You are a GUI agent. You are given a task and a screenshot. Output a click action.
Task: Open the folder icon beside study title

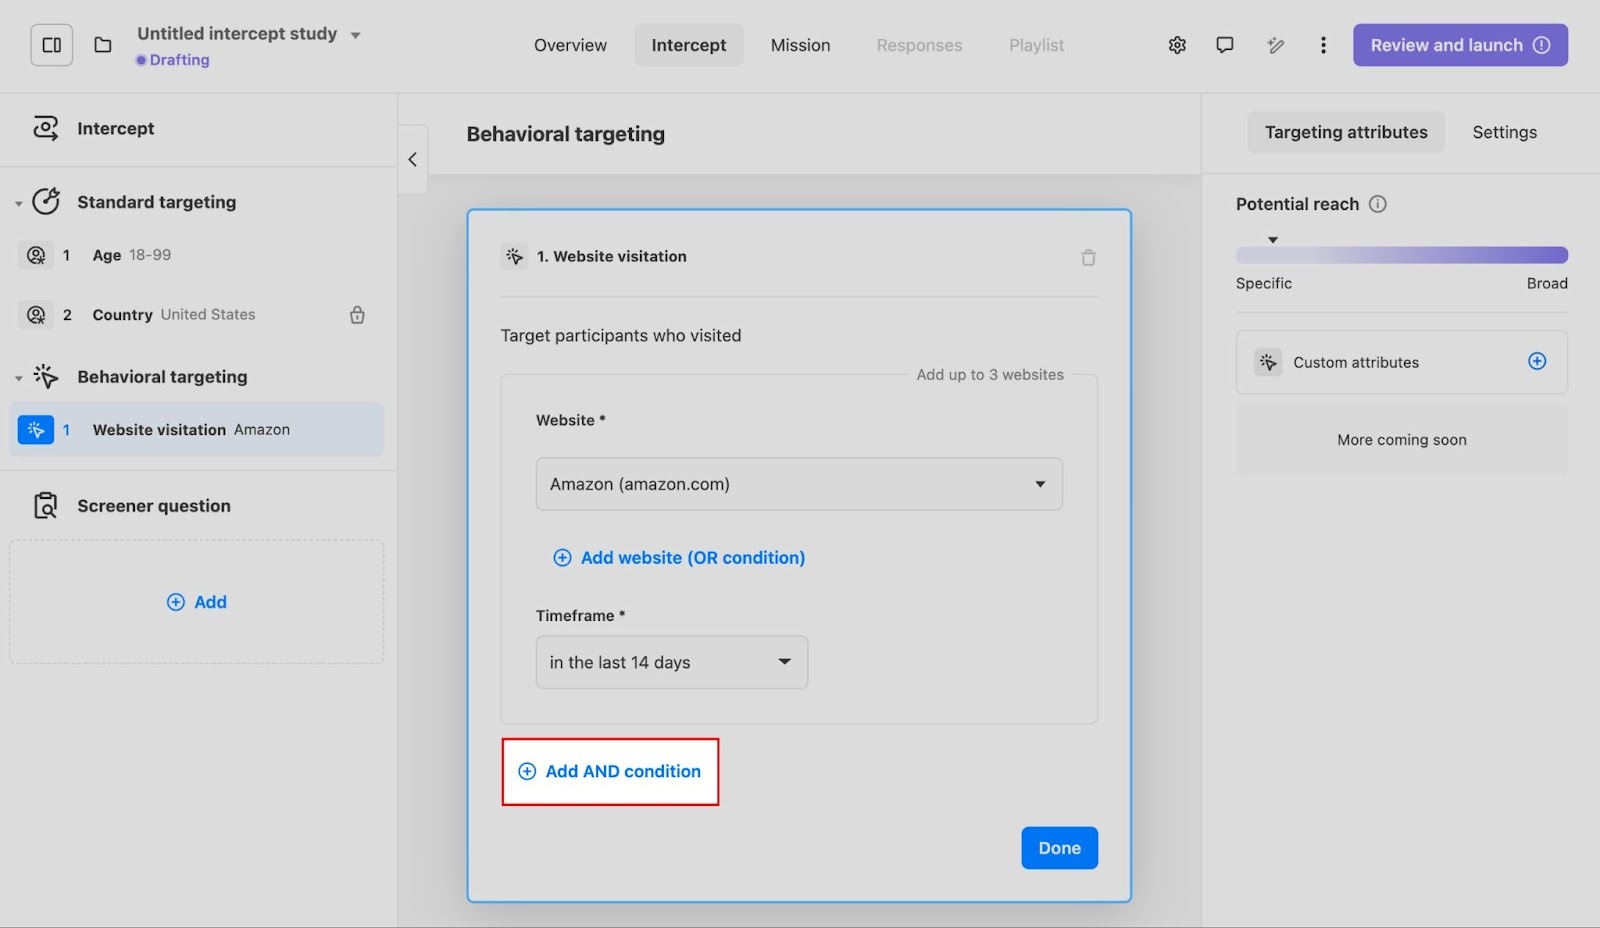pyautogui.click(x=103, y=45)
